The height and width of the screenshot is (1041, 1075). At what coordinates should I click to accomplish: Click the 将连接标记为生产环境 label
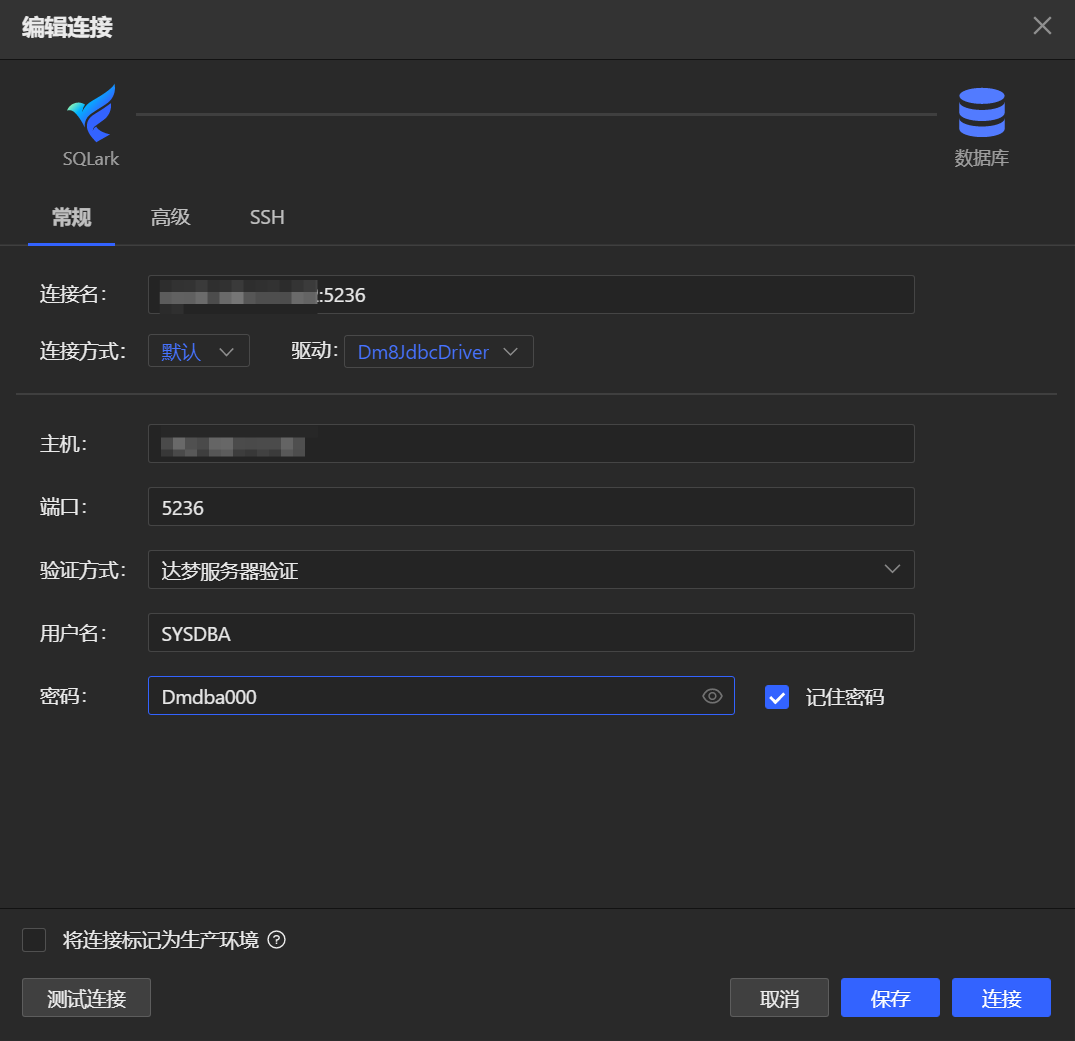click(x=161, y=940)
